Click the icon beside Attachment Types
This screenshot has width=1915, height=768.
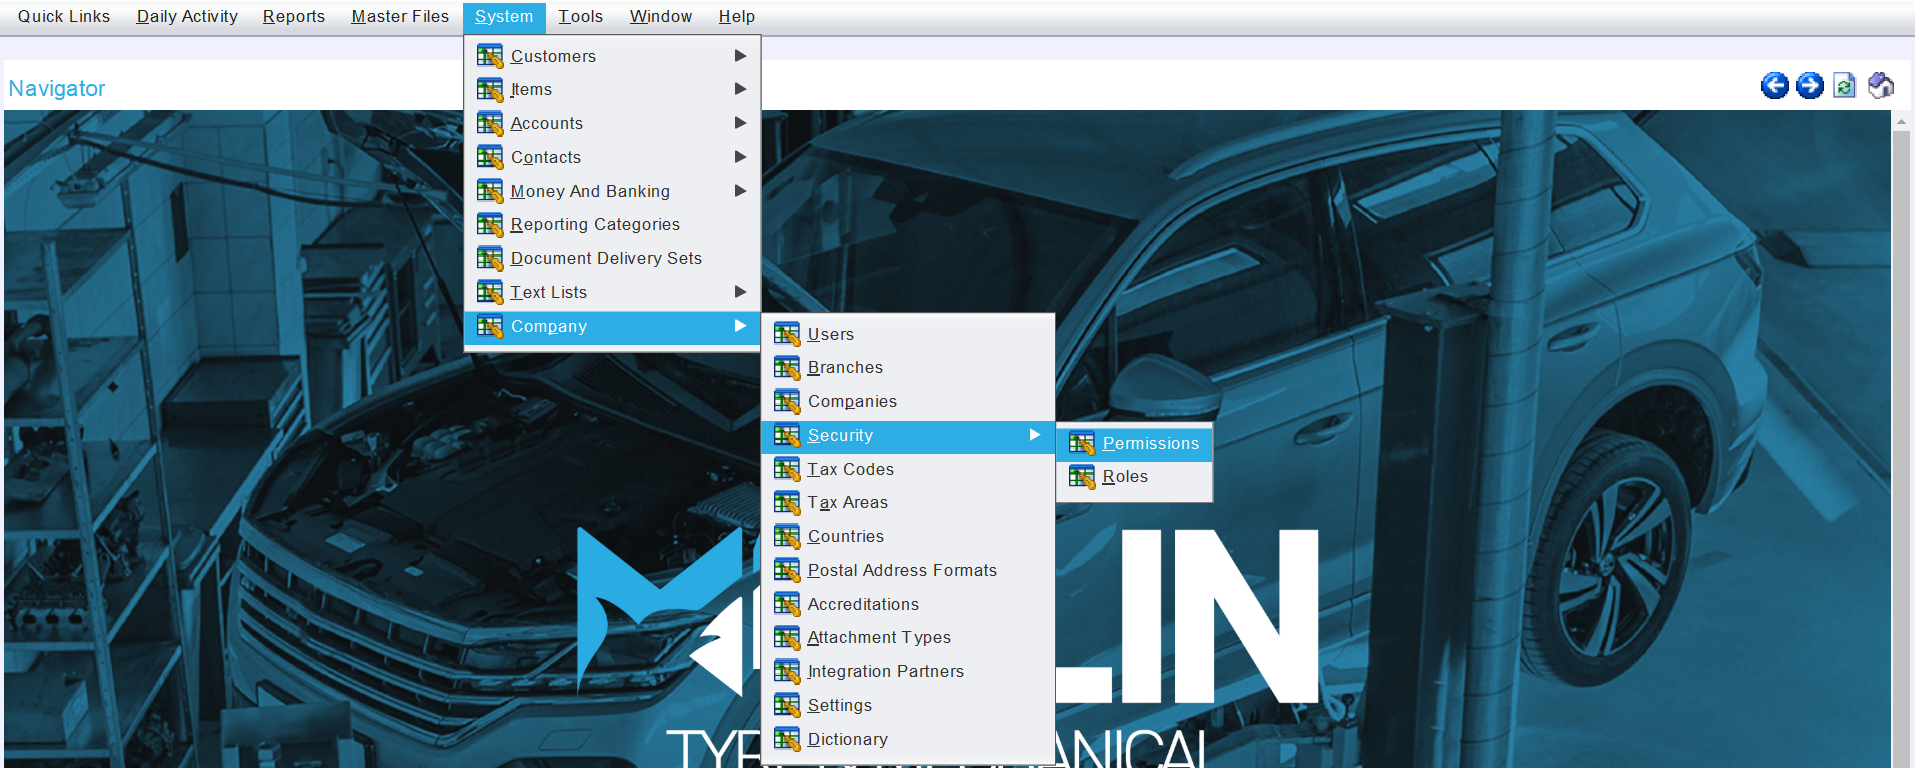click(787, 638)
